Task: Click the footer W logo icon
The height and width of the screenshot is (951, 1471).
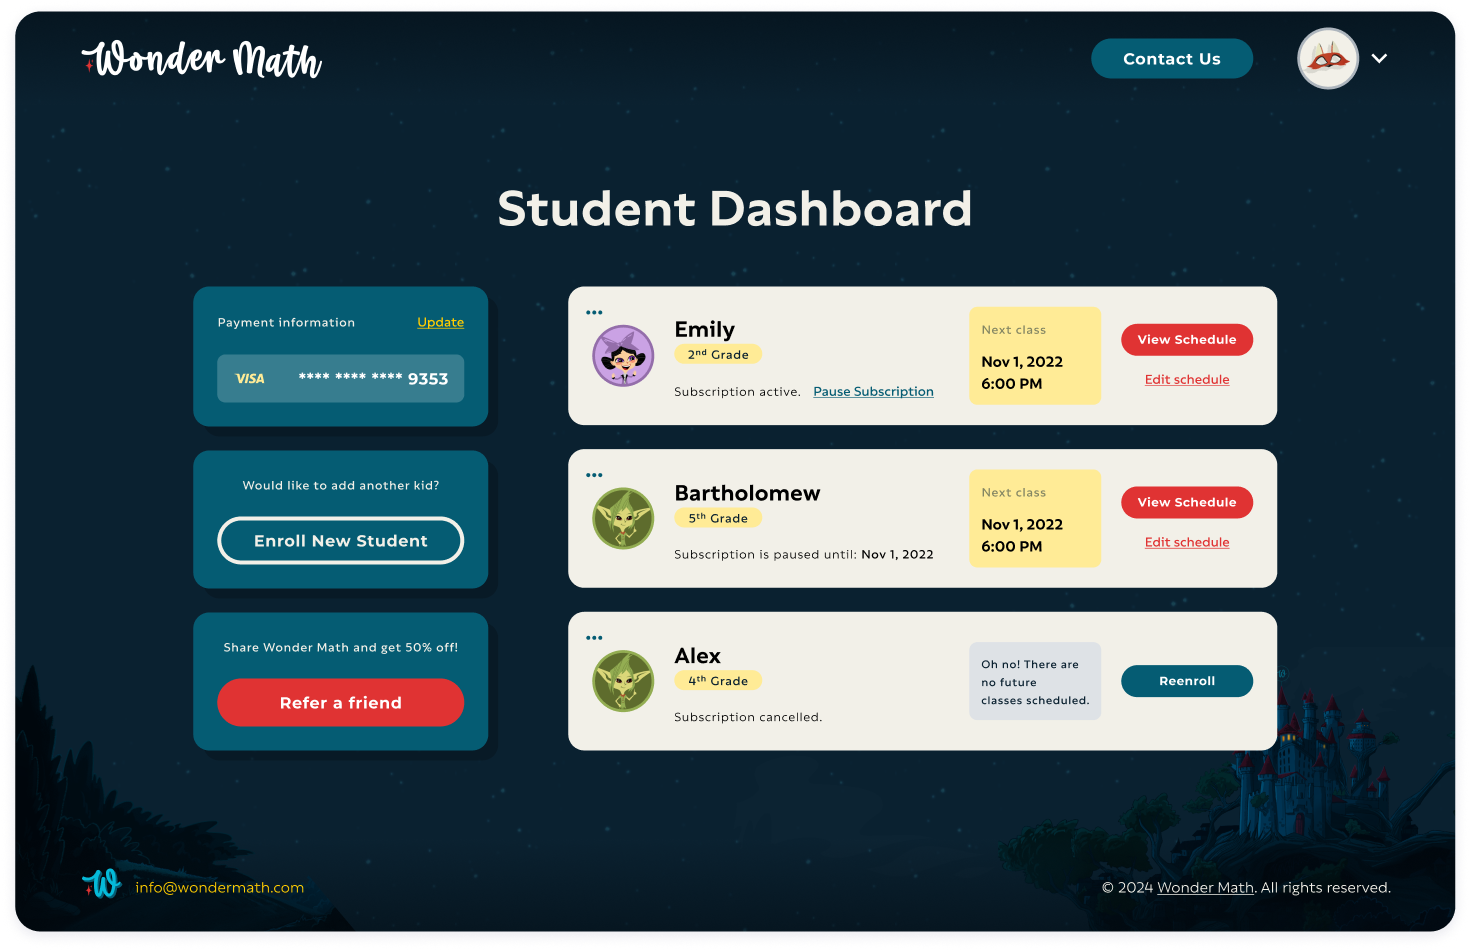Action: click(x=102, y=884)
